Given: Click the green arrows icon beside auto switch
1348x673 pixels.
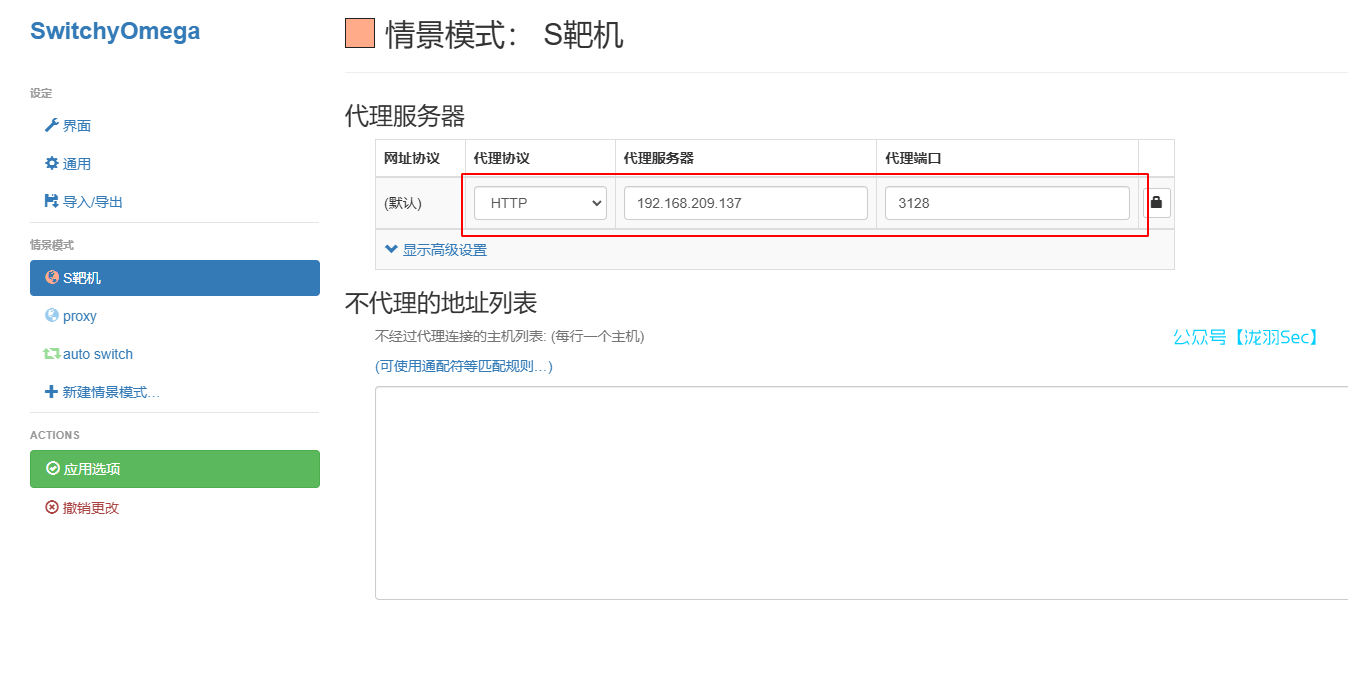Looking at the screenshot, I should point(52,354).
